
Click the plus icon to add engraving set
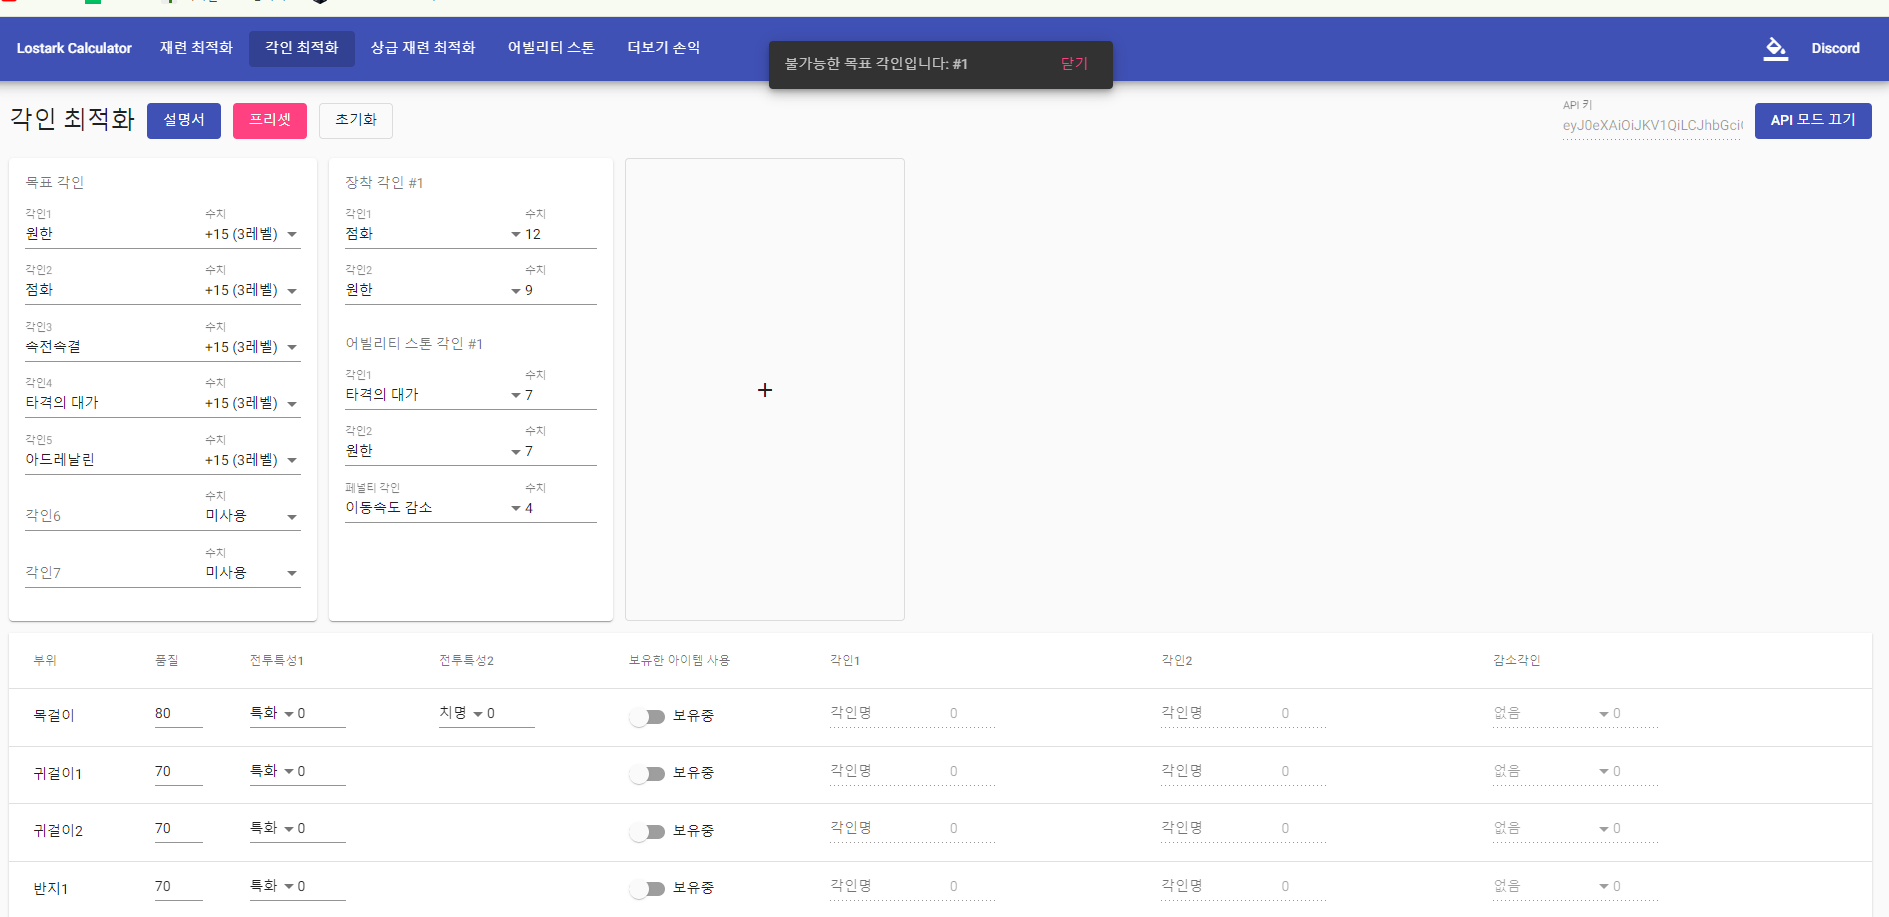click(765, 390)
